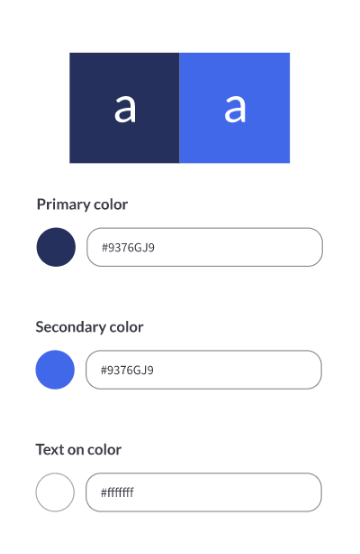Click the "Secondary color" heading label
This screenshot has width=360, height=554.
89,327
